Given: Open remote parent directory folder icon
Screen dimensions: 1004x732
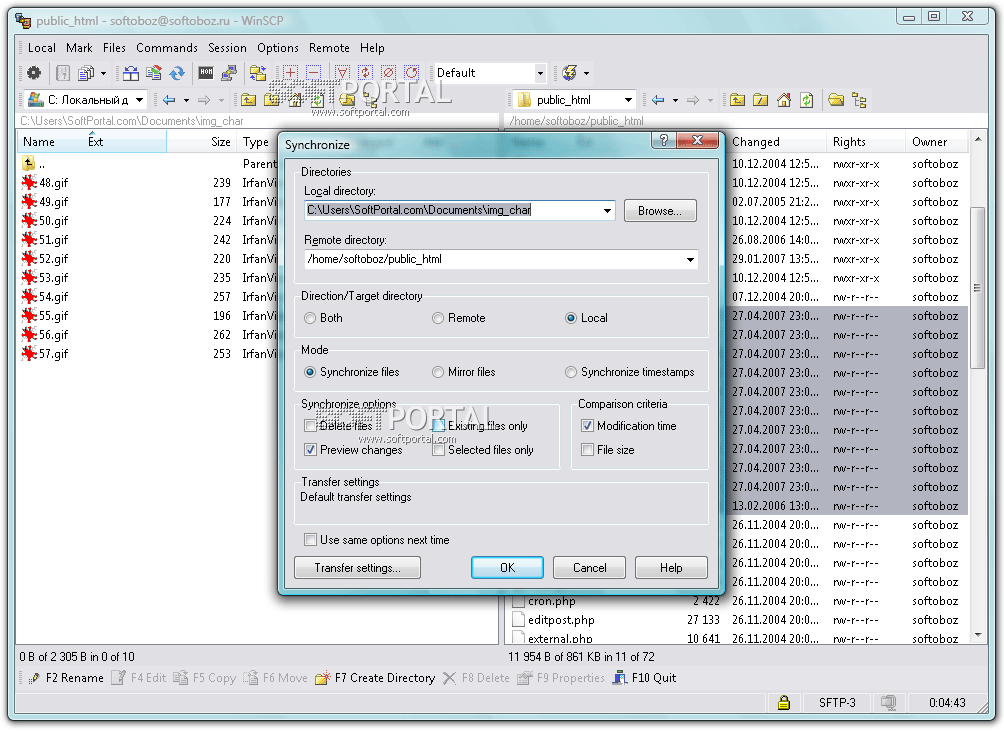Looking at the screenshot, I should 738,100.
